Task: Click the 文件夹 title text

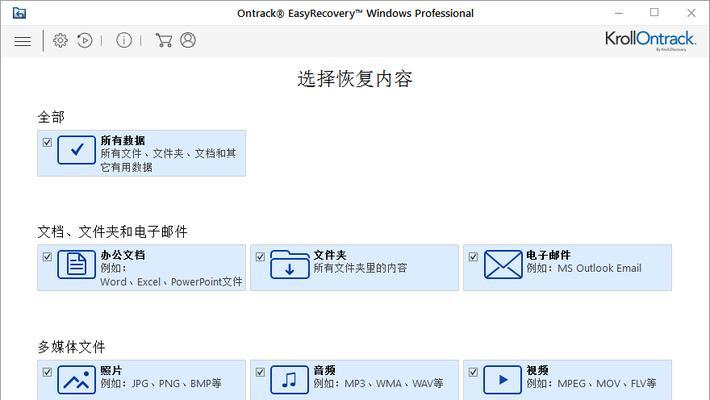Action: pyautogui.click(x=330, y=255)
